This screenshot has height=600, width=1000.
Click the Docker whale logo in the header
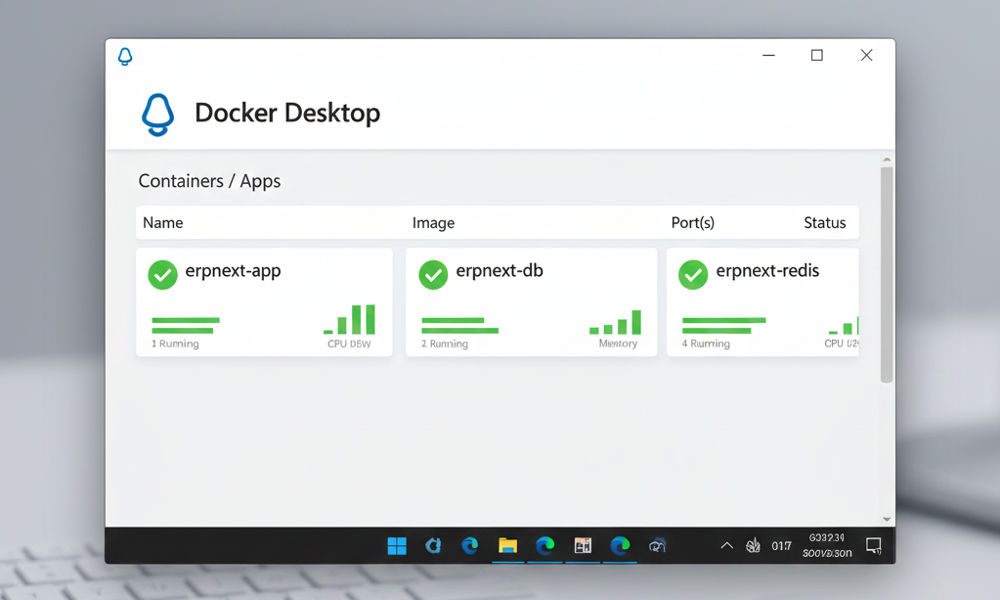157,113
